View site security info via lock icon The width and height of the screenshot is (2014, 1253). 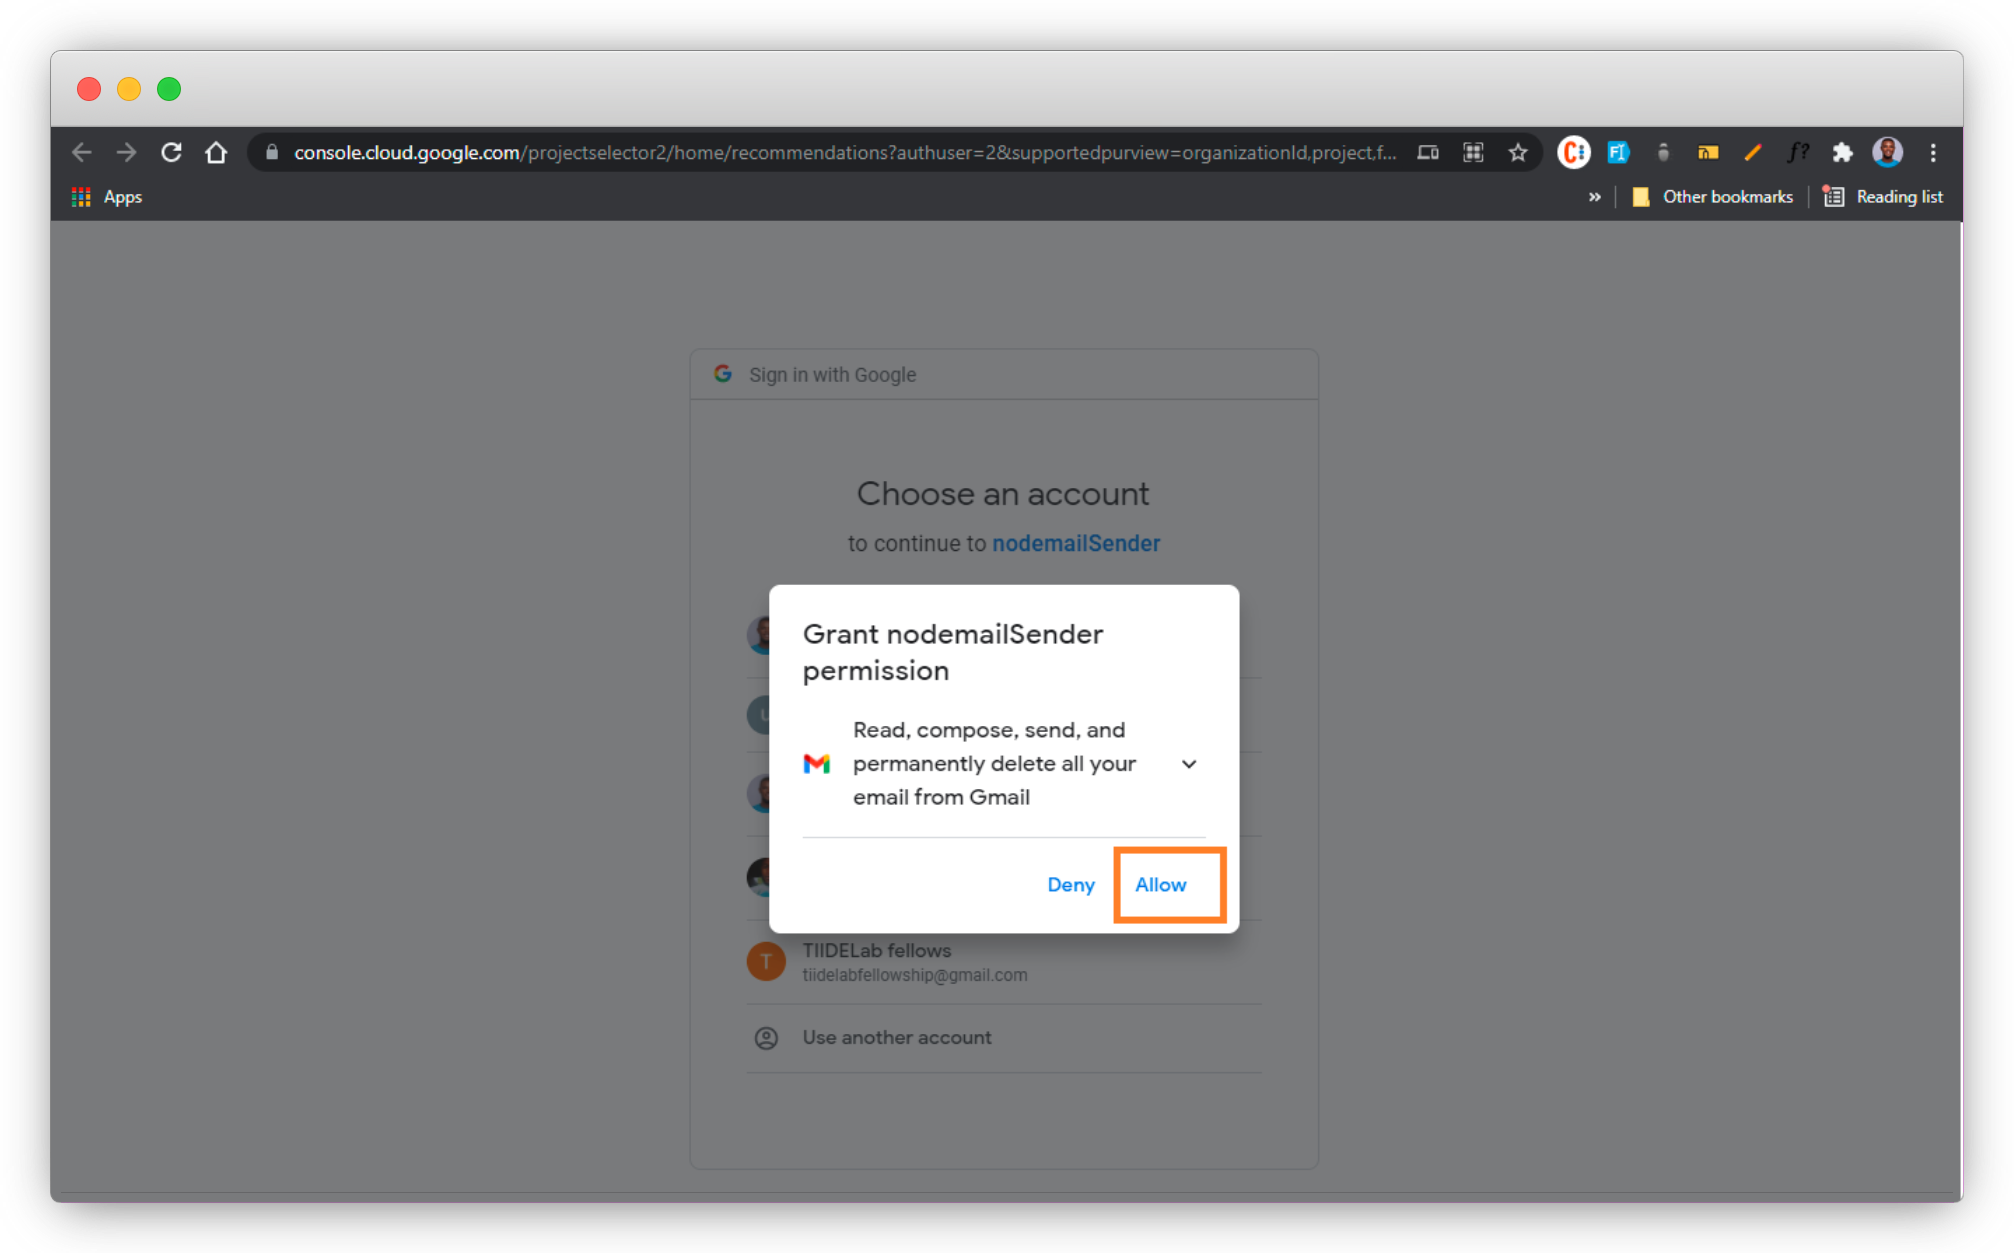click(x=271, y=152)
